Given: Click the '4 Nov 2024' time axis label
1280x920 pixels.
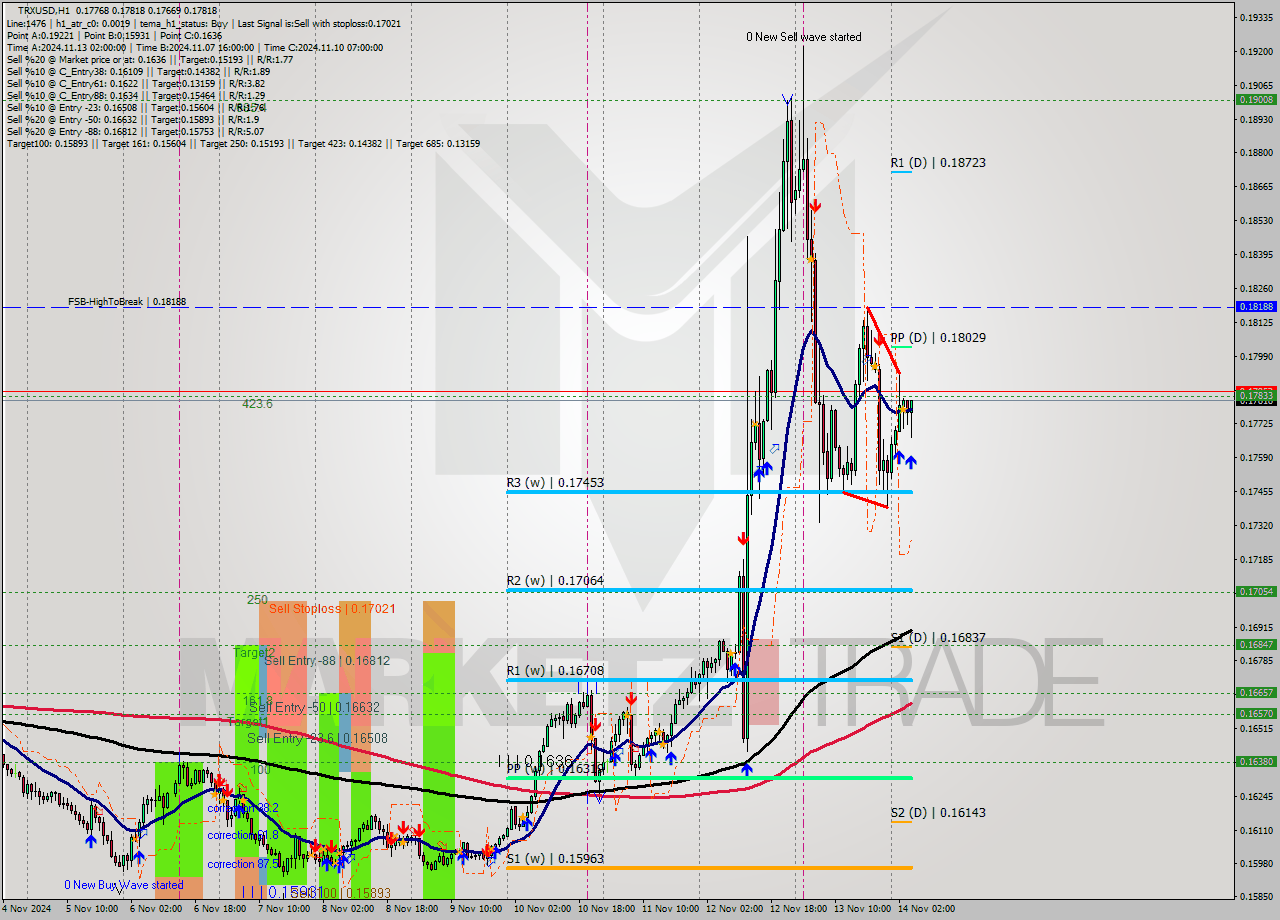Looking at the screenshot, I should 25,910.
